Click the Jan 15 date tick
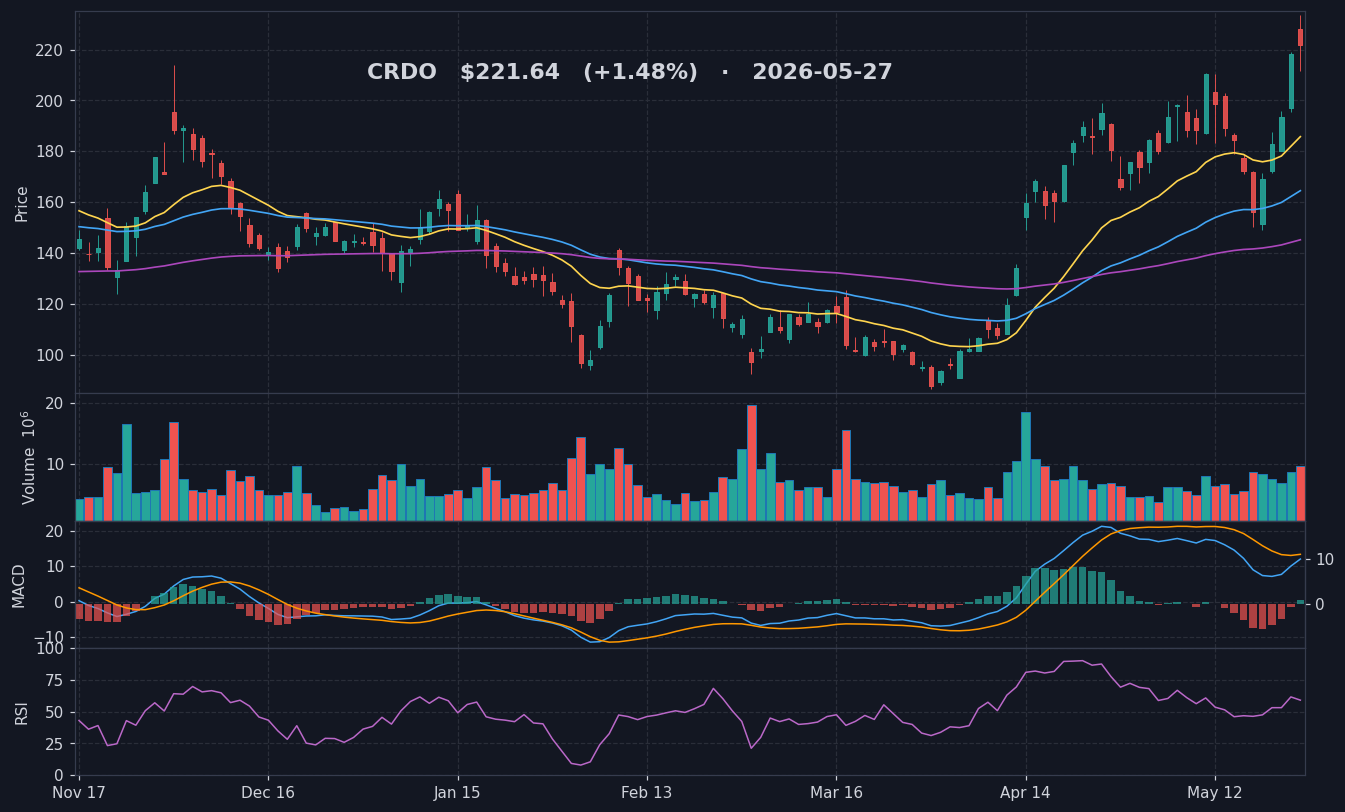The height and width of the screenshot is (812, 1345). (x=458, y=793)
